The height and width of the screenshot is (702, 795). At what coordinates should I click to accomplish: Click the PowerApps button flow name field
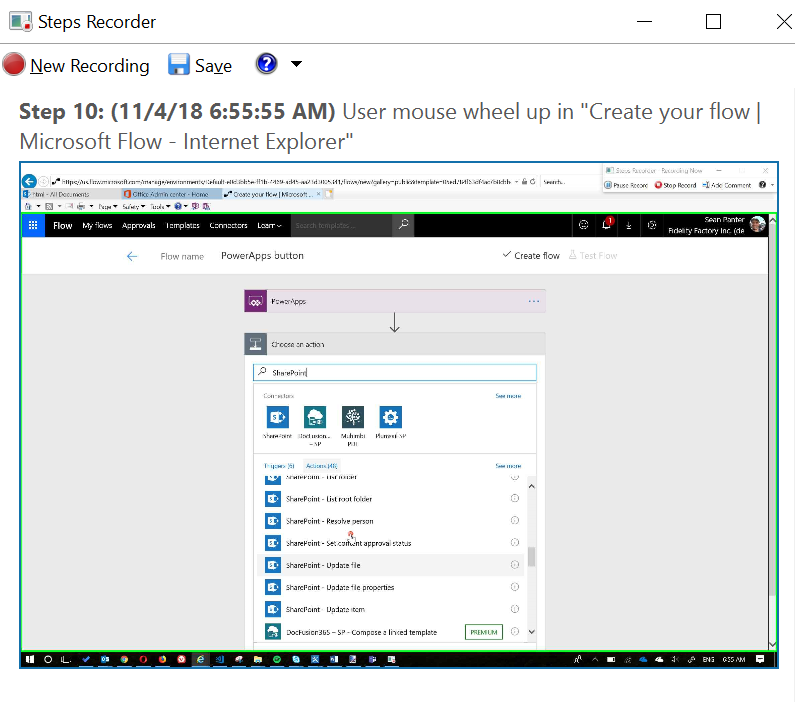tap(262, 255)
